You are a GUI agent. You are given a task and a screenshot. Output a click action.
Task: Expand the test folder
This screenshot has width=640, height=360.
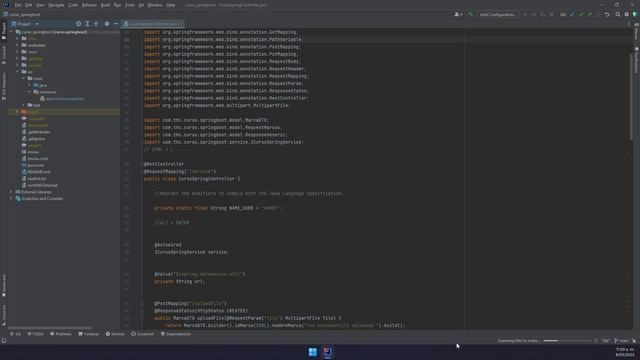point(24,105)
